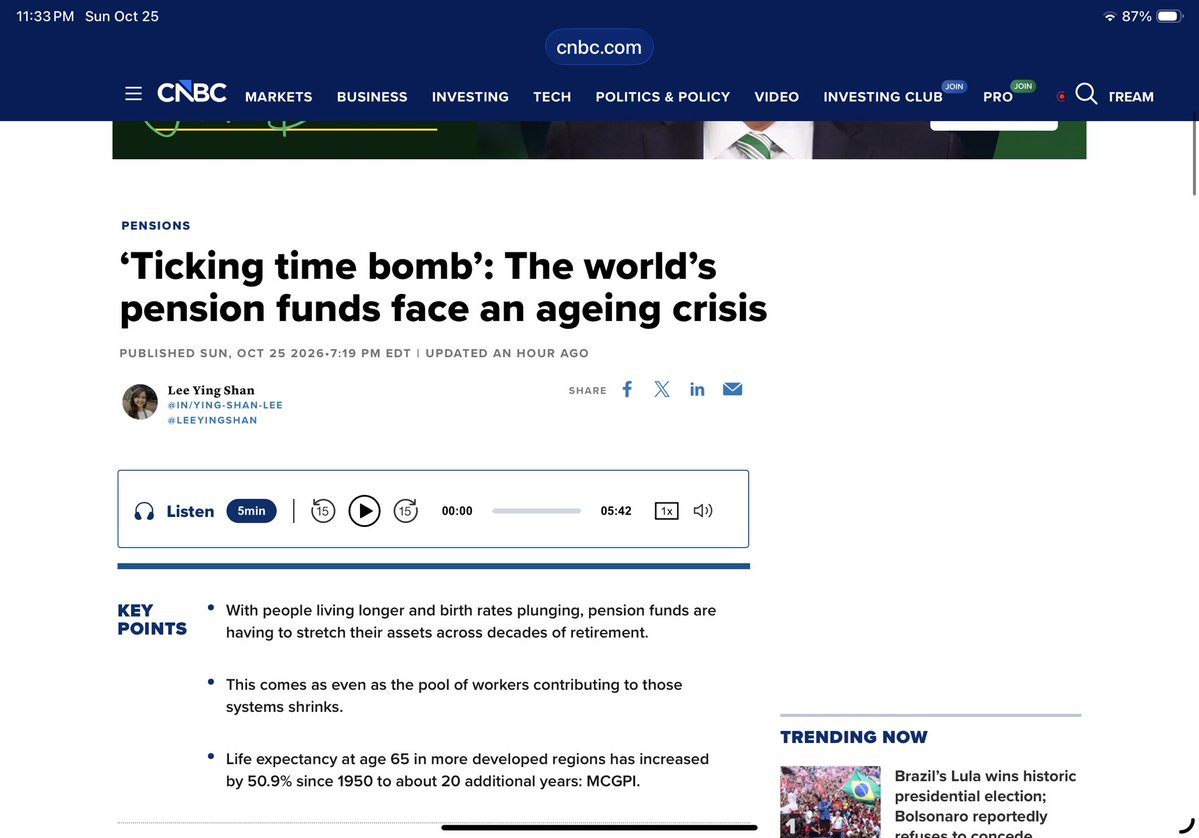Click the audio volume speaker icon
This screenshot has height=838, width=1199.
pyautogui.click(x=703, y=511)
